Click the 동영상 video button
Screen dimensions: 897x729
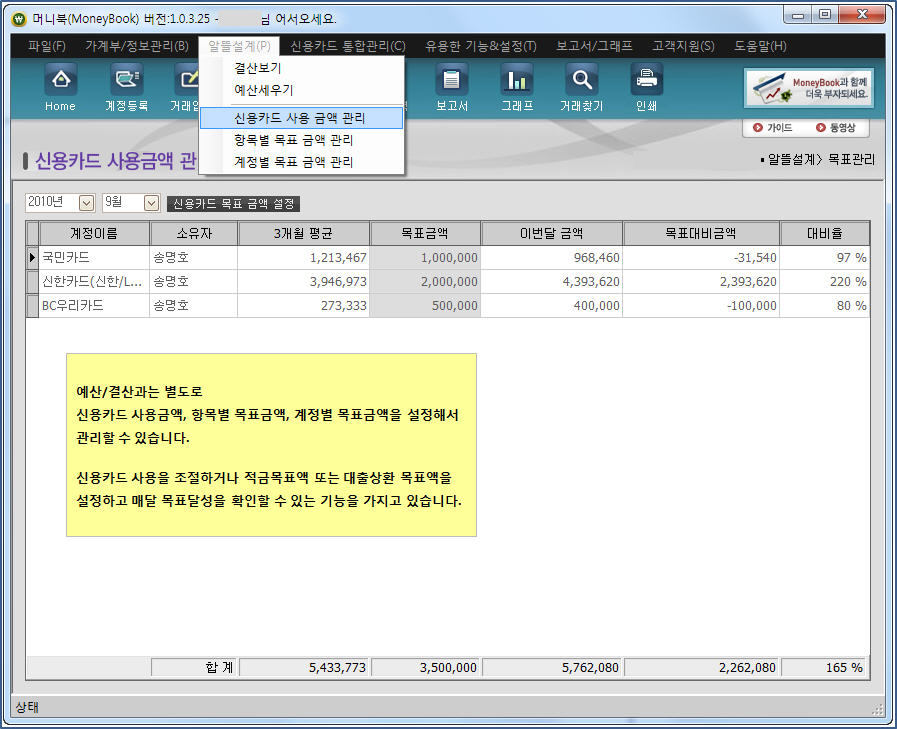836,128
